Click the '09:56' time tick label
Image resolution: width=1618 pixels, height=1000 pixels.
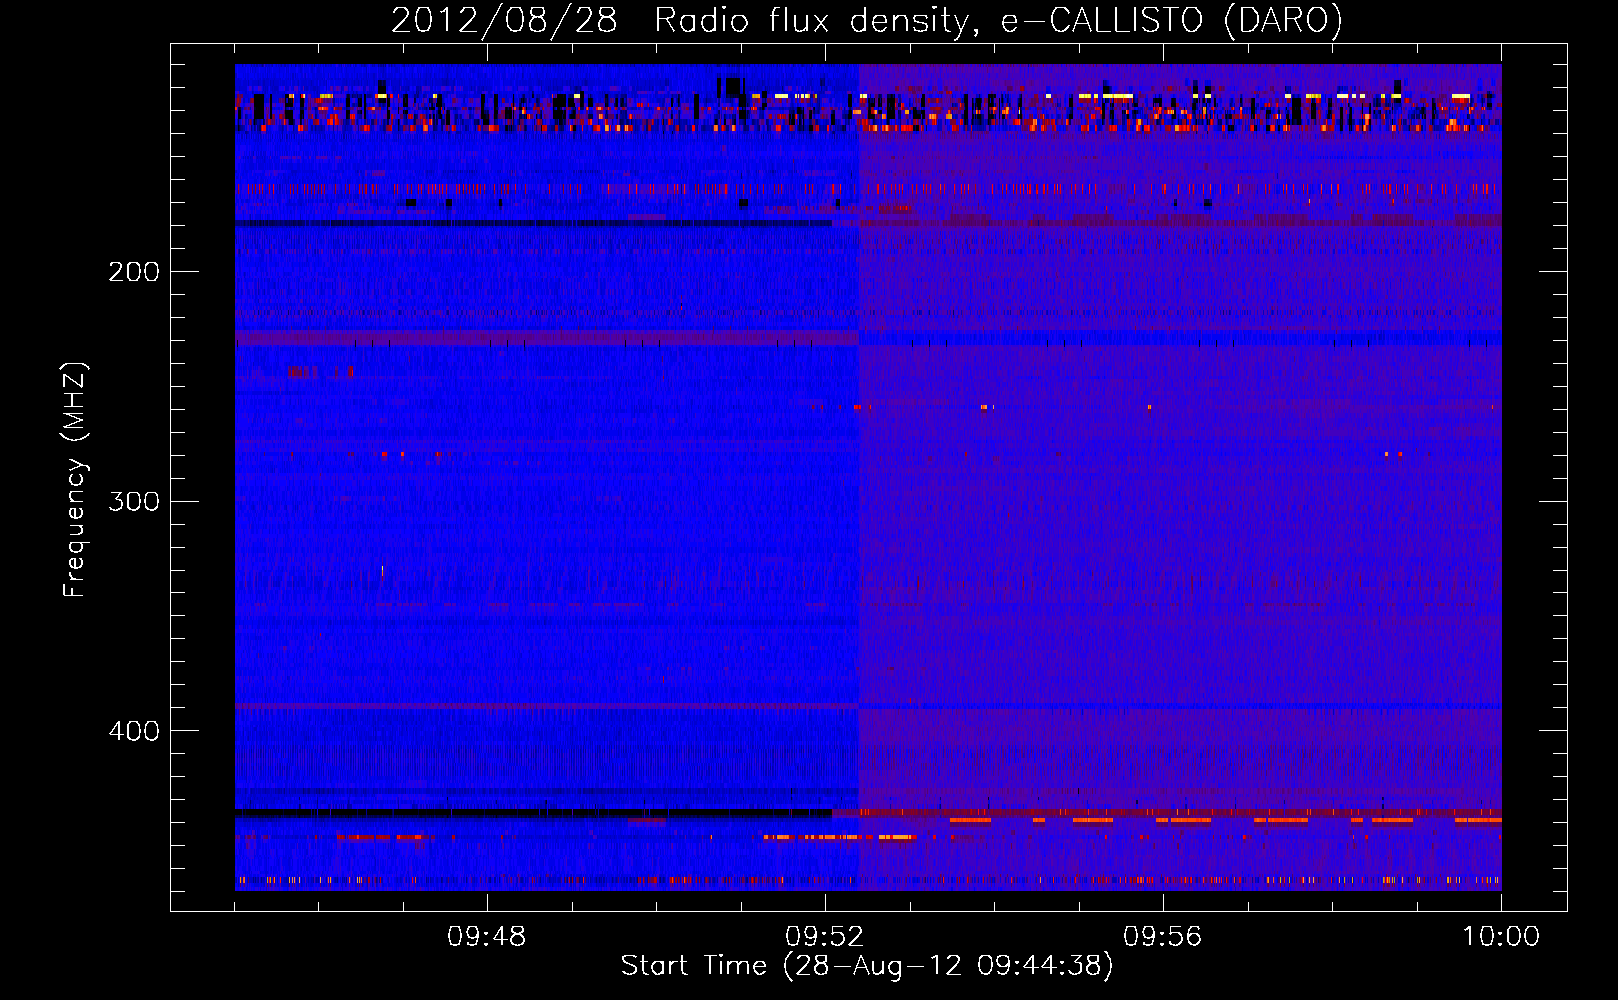coord(1162,937)
